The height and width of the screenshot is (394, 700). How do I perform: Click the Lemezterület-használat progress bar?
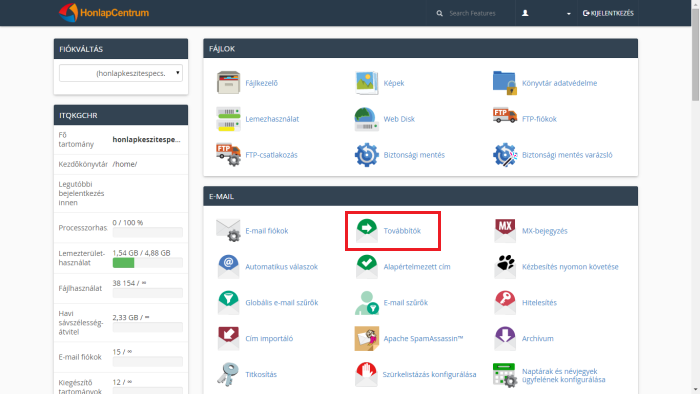(147, 263)
